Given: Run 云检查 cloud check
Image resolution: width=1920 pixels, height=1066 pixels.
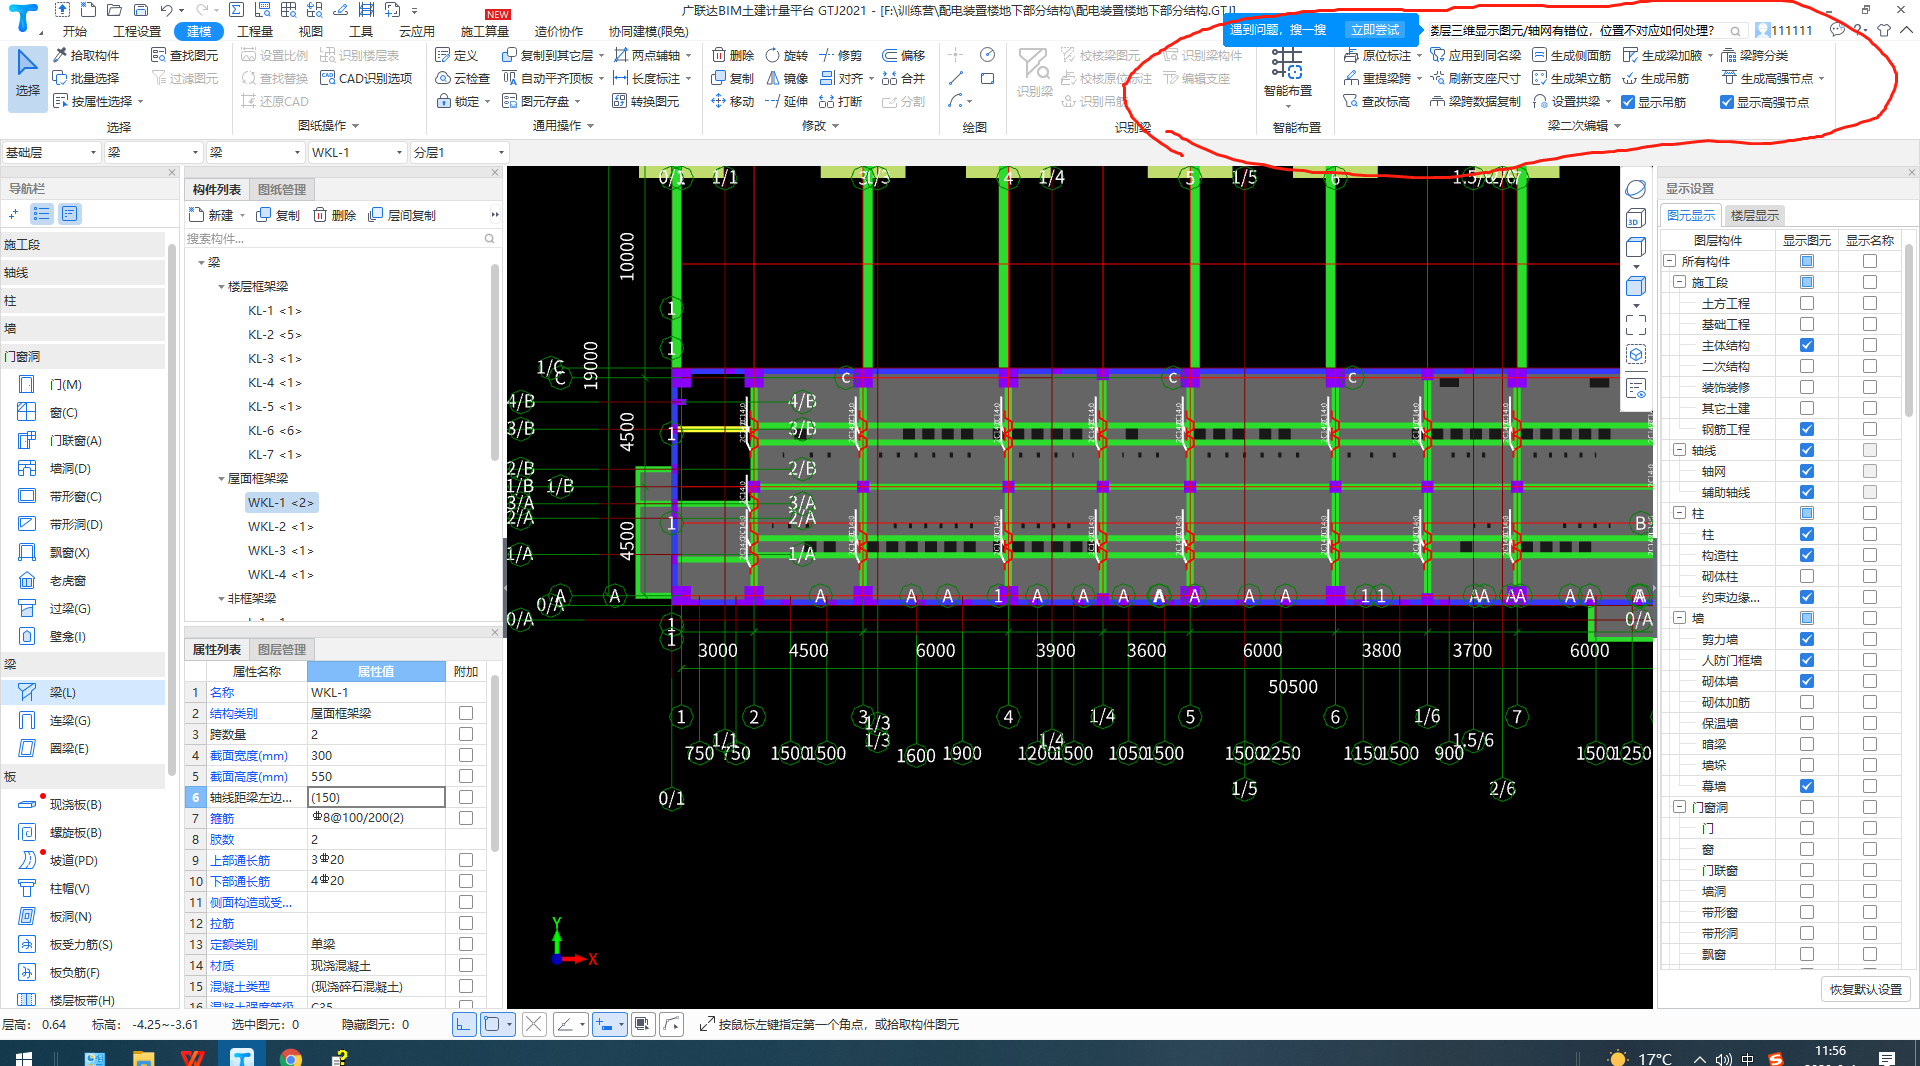Looking at the screenshot, I should pyautogui.click(x=463, y=78).
